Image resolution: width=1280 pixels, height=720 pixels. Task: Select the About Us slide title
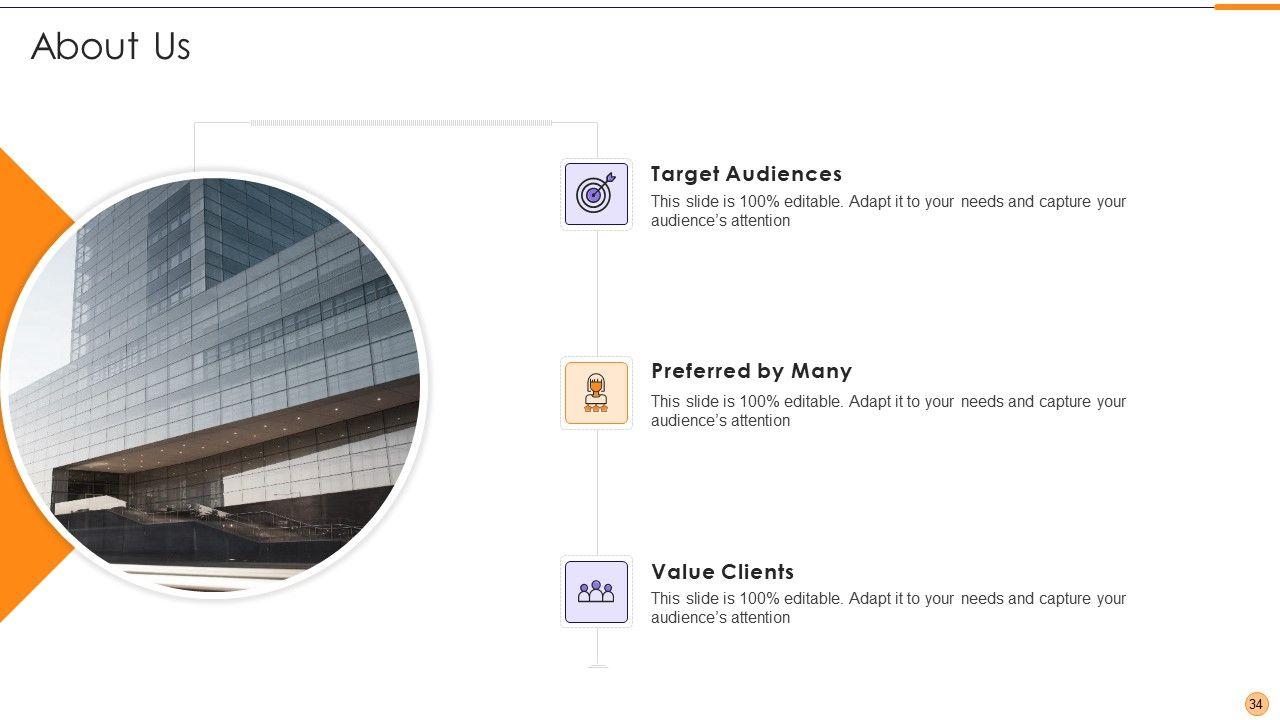click(111, 46)
